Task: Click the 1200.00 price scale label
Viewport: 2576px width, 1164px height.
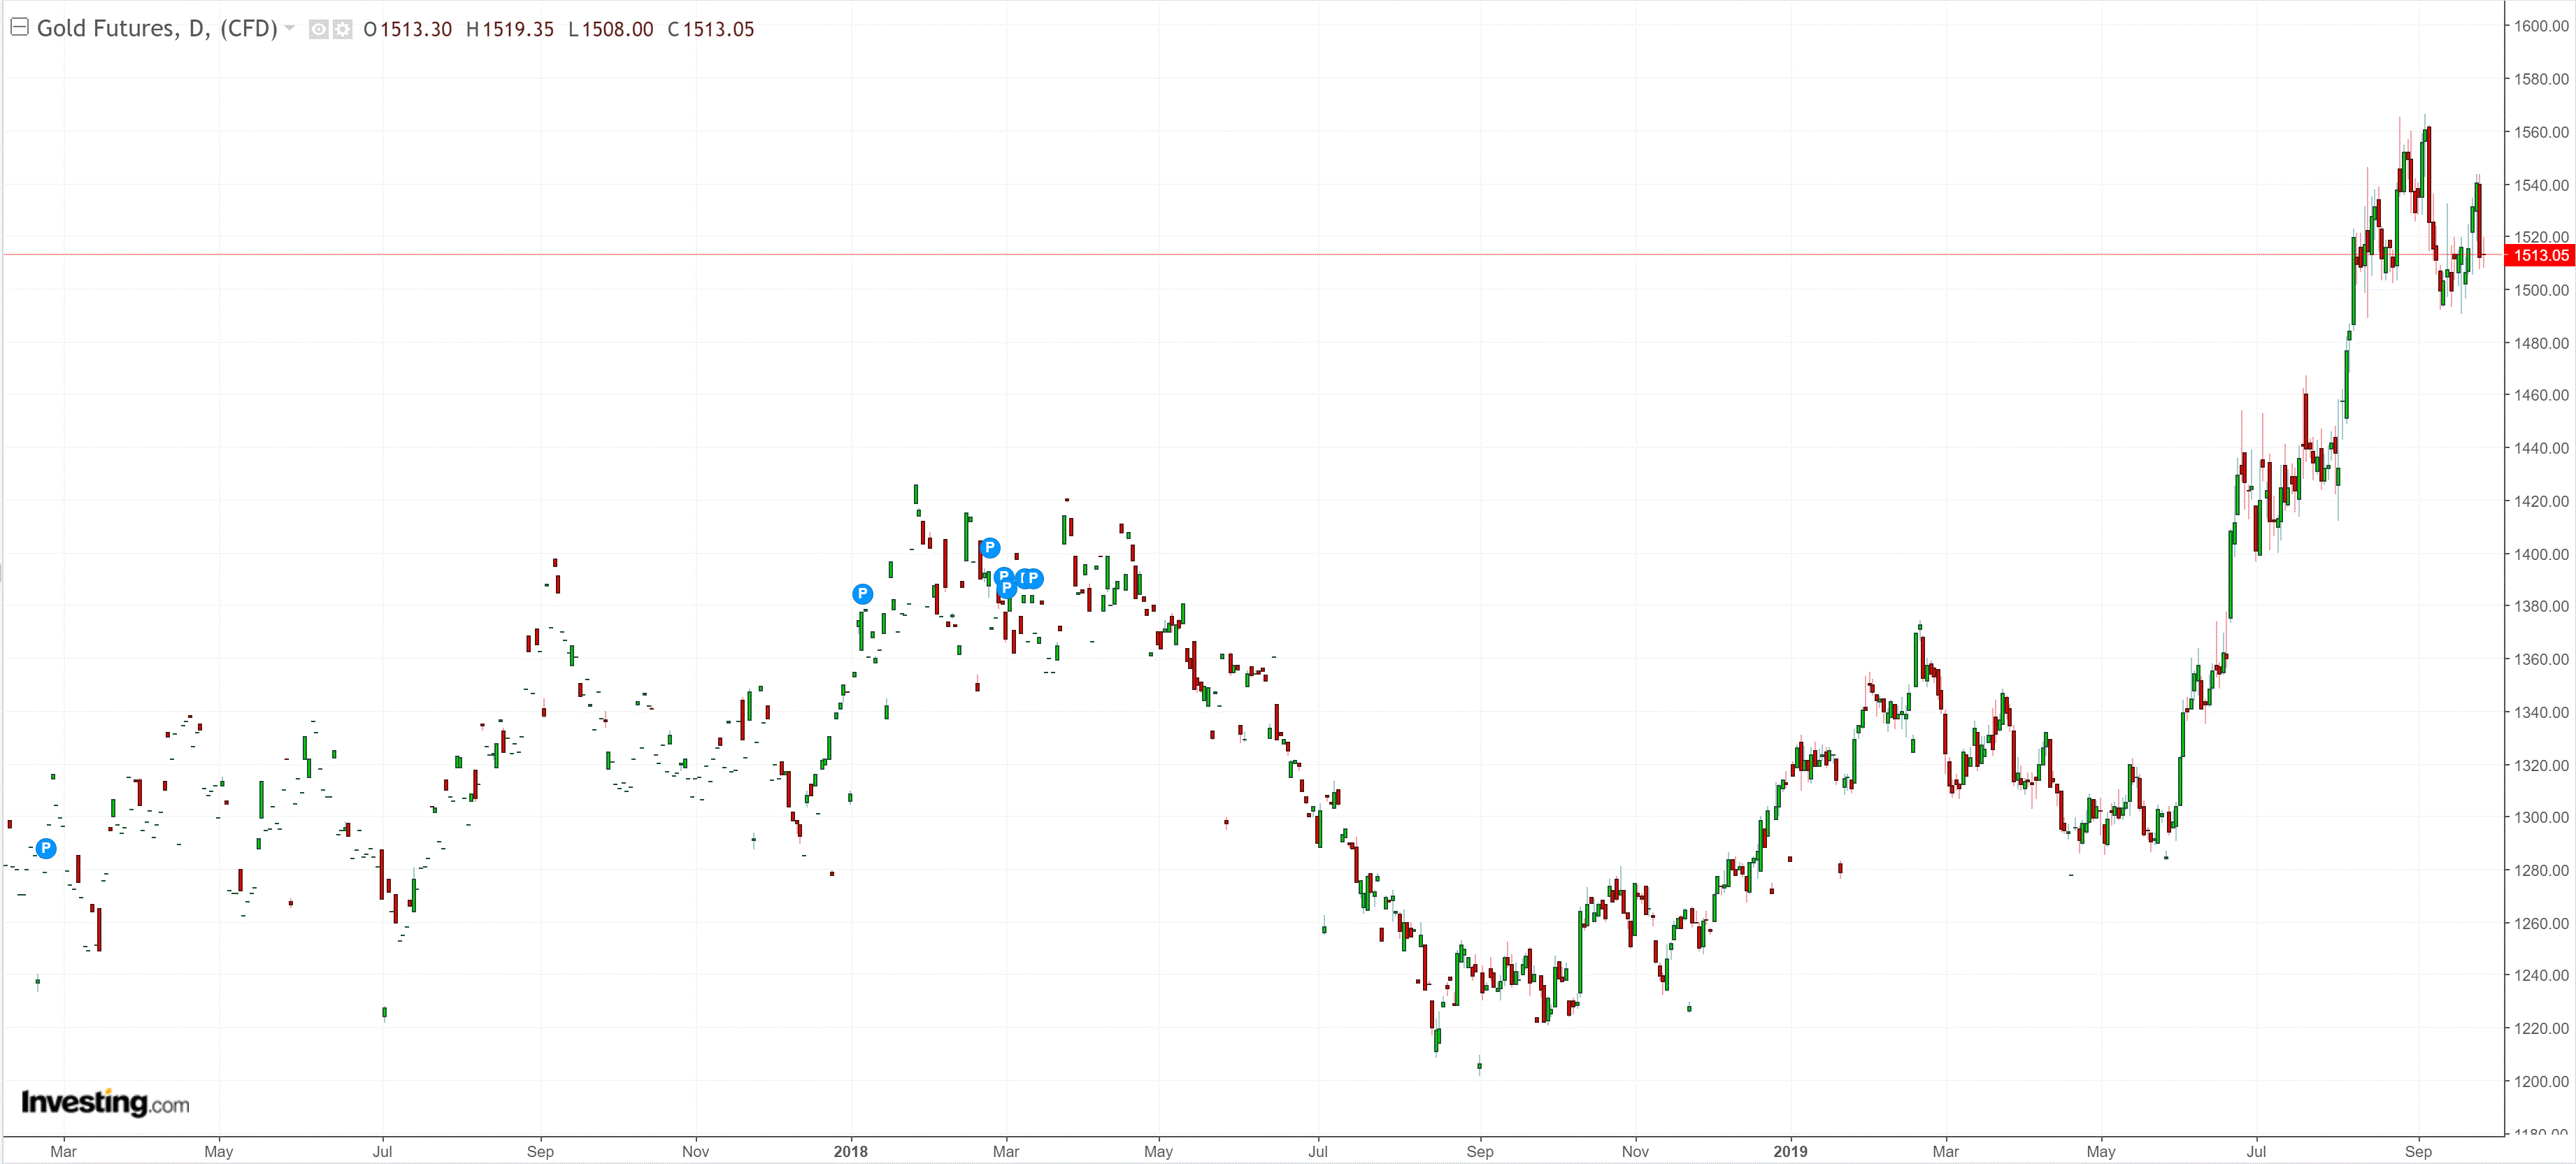Action: coord(2541,1081)
